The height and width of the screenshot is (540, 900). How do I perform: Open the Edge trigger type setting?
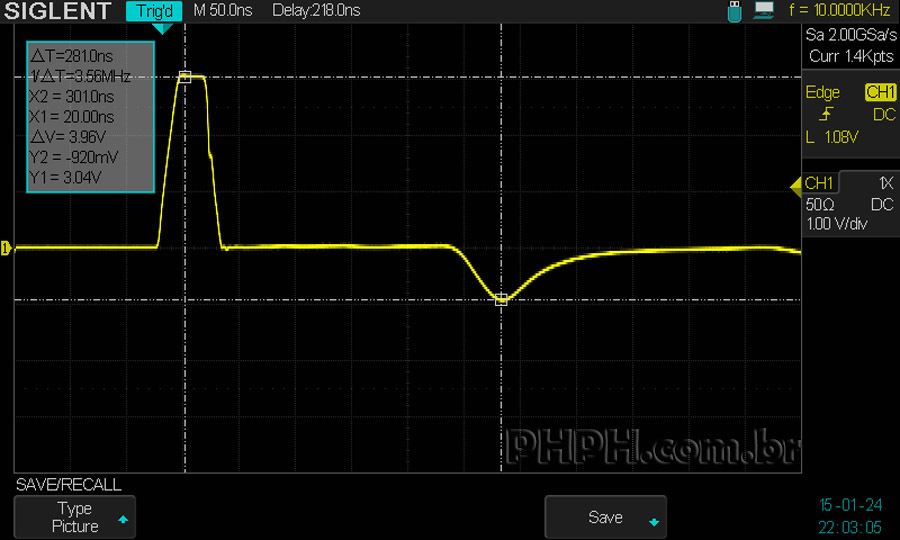tap(822, 92)
